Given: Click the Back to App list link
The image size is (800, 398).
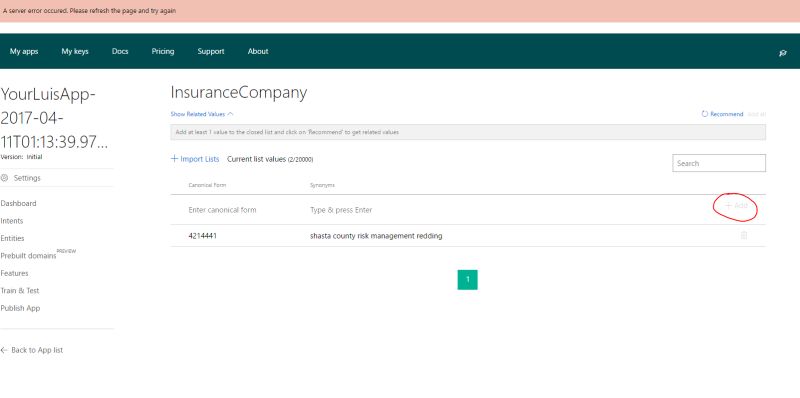Looking at the screenshot, I should [x=37, y=350].
